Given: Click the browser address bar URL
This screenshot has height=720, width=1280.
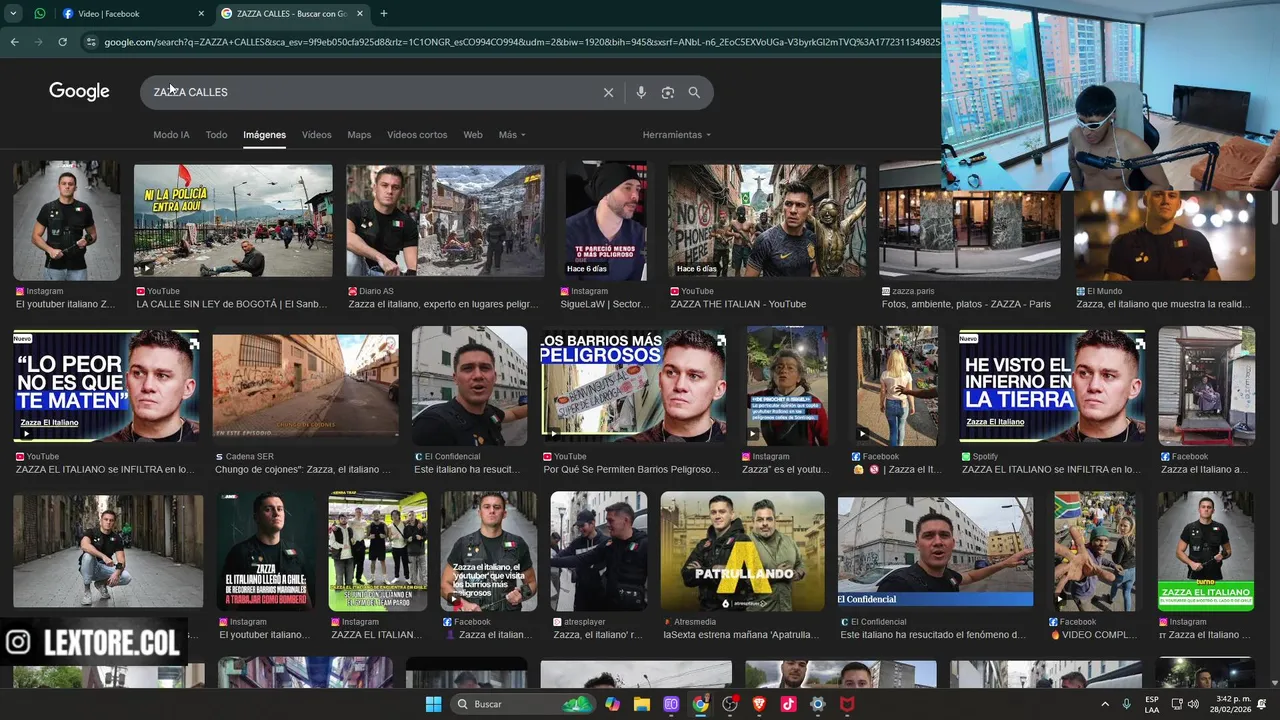Looking at the screenshot, I should 520,42.
